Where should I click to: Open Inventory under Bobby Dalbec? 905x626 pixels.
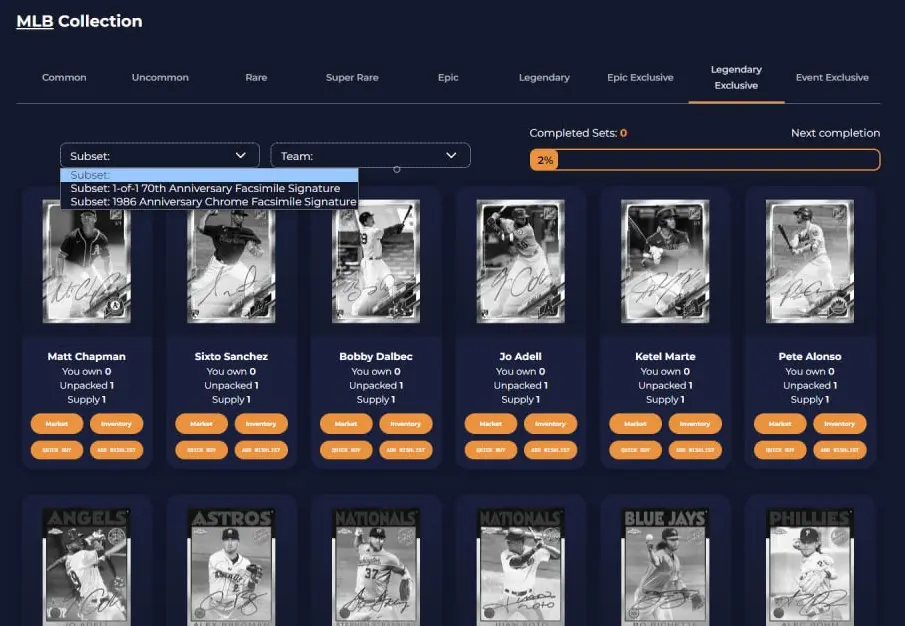tap(406, 423)
